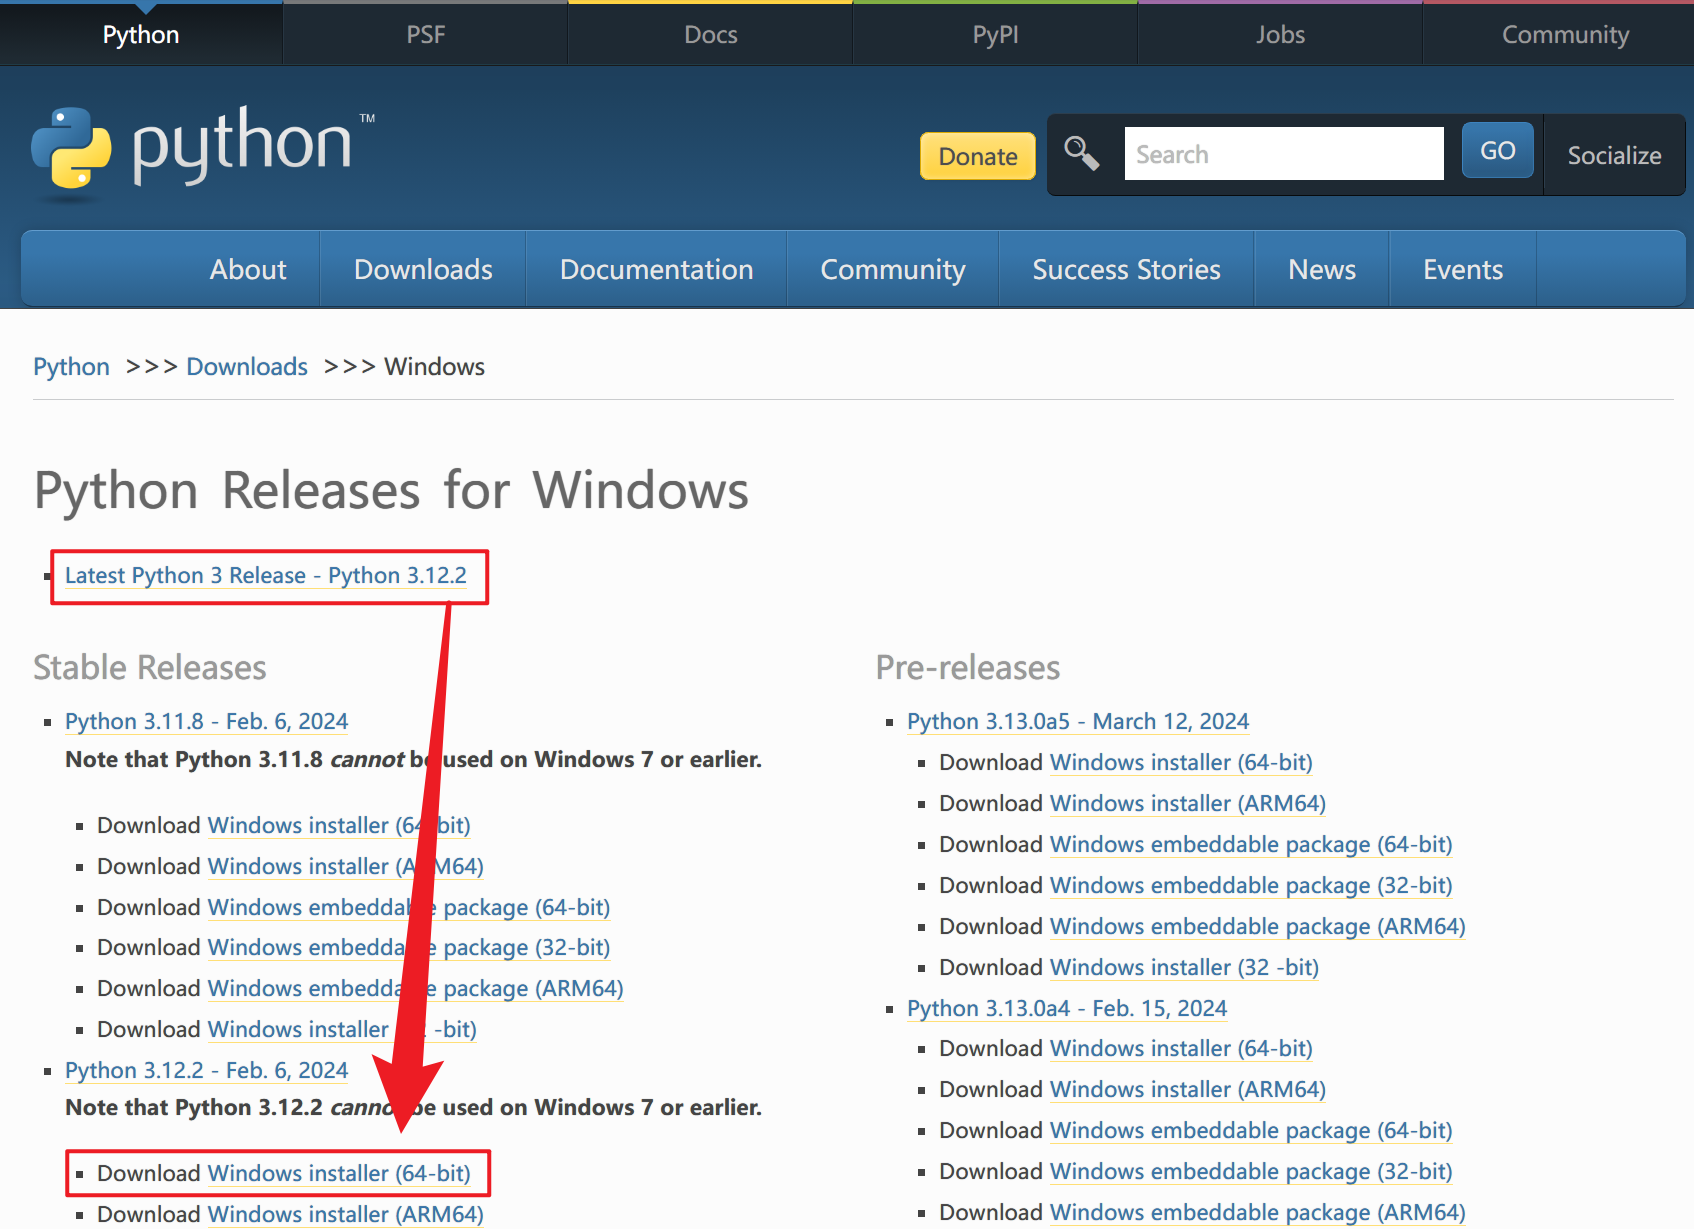Click the Python 3.11.8 Windows 7 note text
The height and width of the screenshot is (1229, 1694).
[x=414, y=760]
